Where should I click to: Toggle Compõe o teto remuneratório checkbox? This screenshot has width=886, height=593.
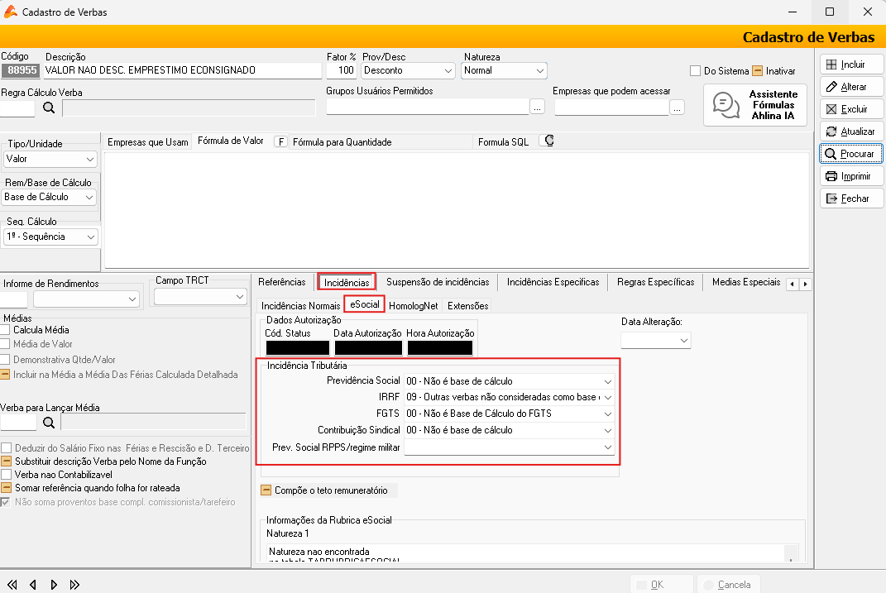(x=266, y=490)
